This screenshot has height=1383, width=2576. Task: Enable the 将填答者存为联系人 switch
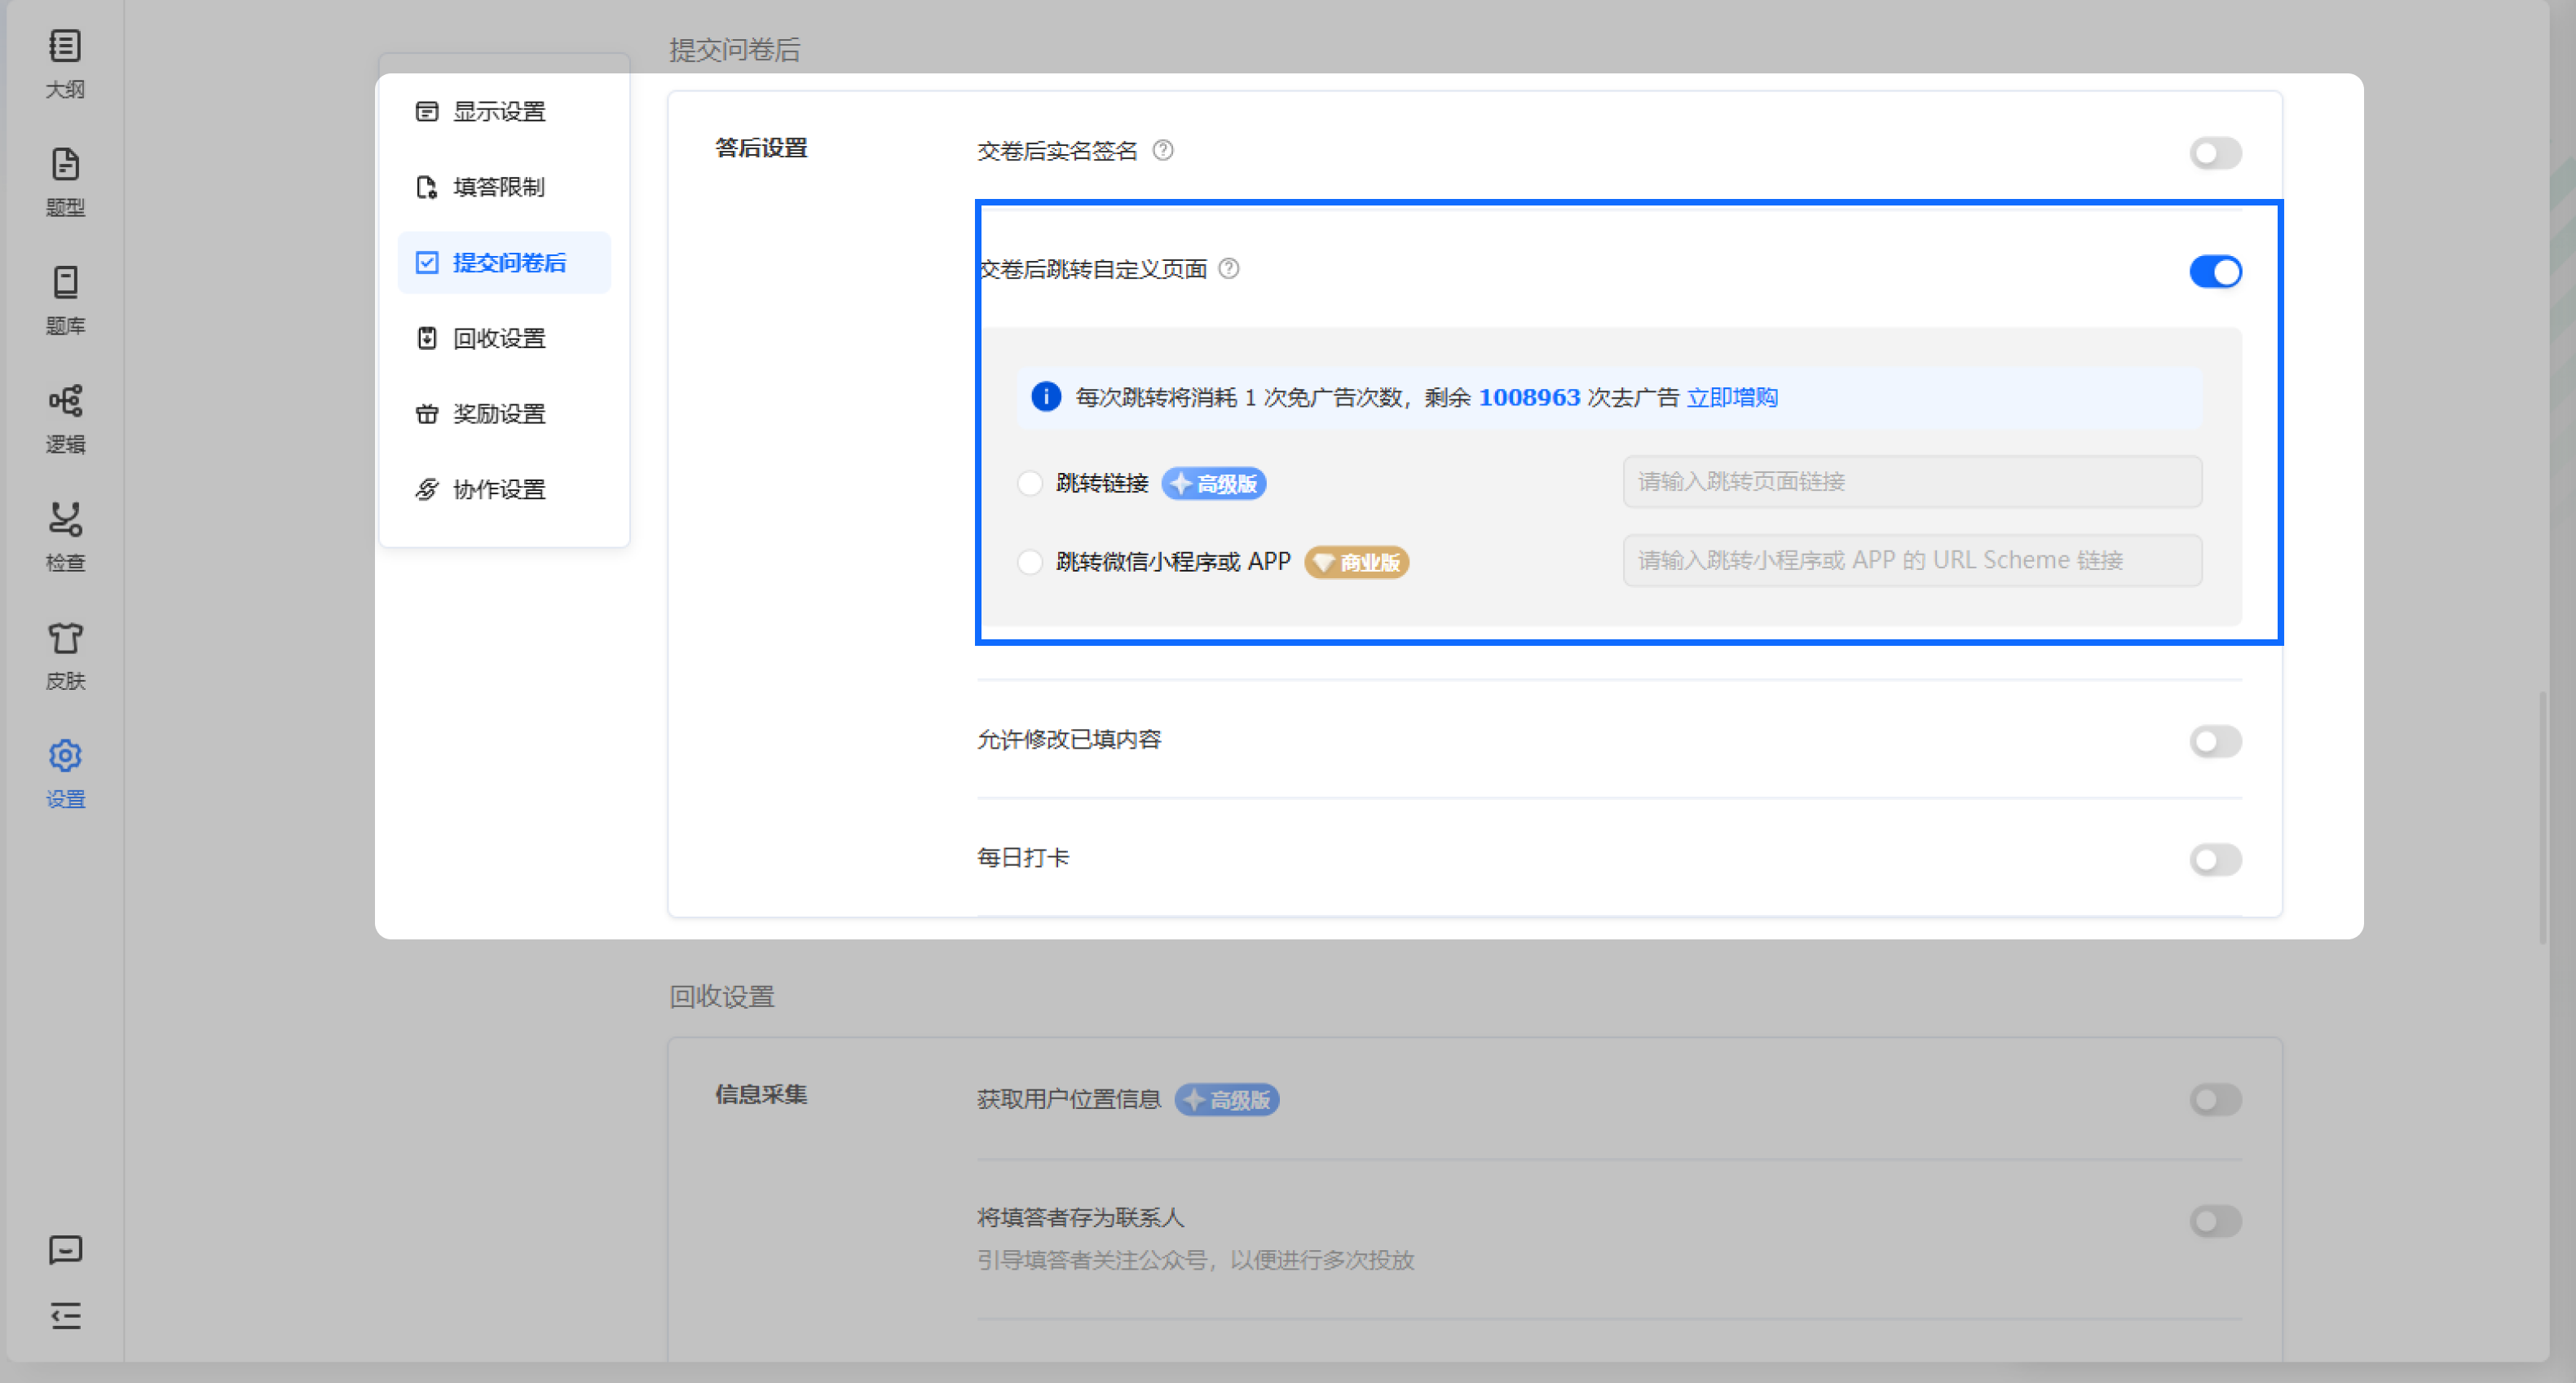point(2215,1221)
